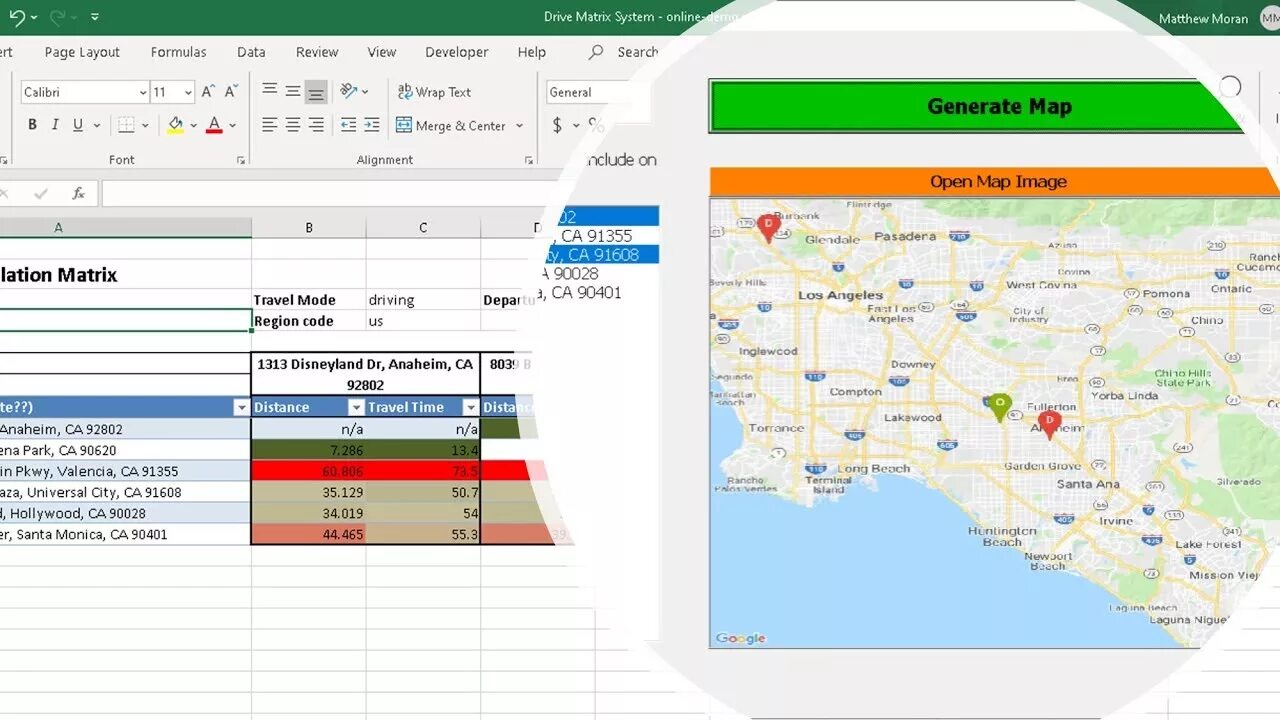
Task: Select Top Align icon
Action: [x=270, y=91]
